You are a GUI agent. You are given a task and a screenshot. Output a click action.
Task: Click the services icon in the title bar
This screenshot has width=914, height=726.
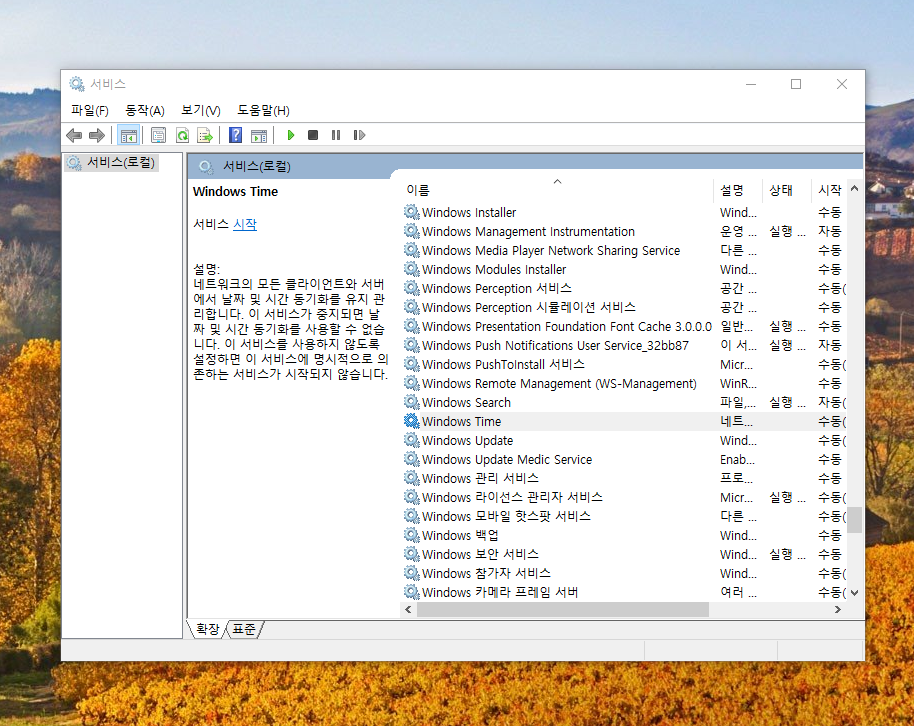click(x=76, y=84)
